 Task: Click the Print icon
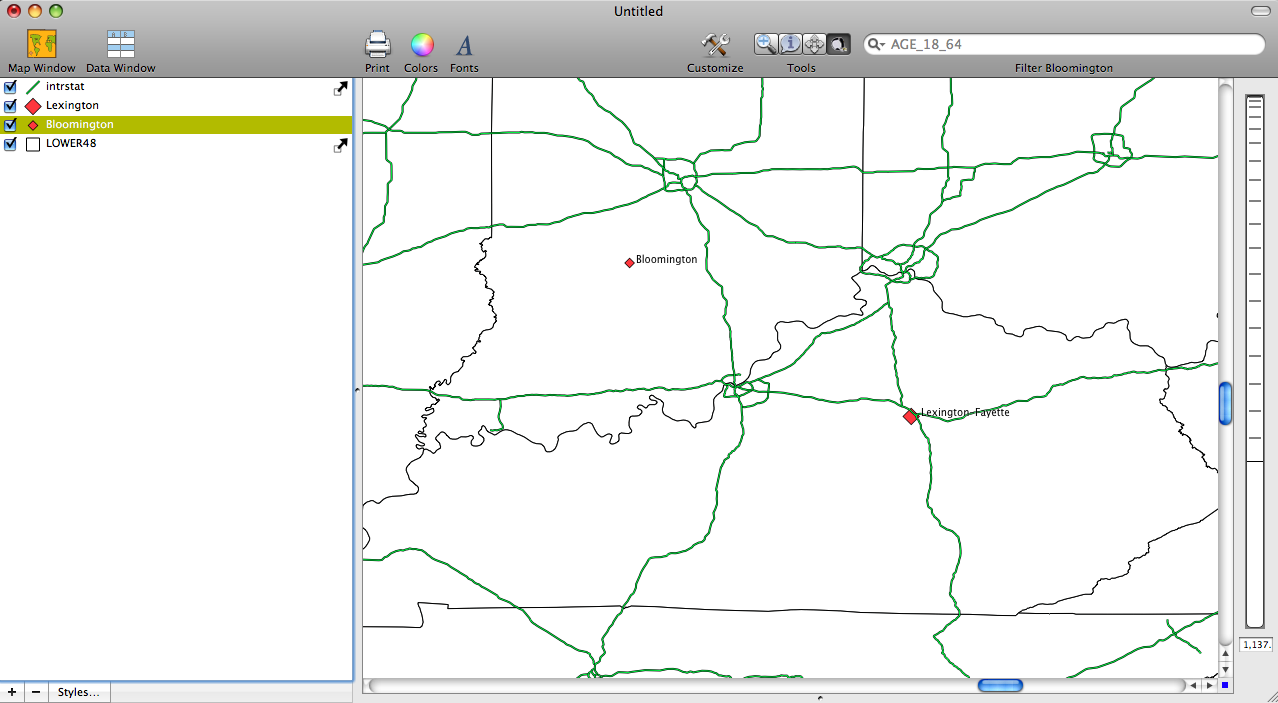pos(377,45)
